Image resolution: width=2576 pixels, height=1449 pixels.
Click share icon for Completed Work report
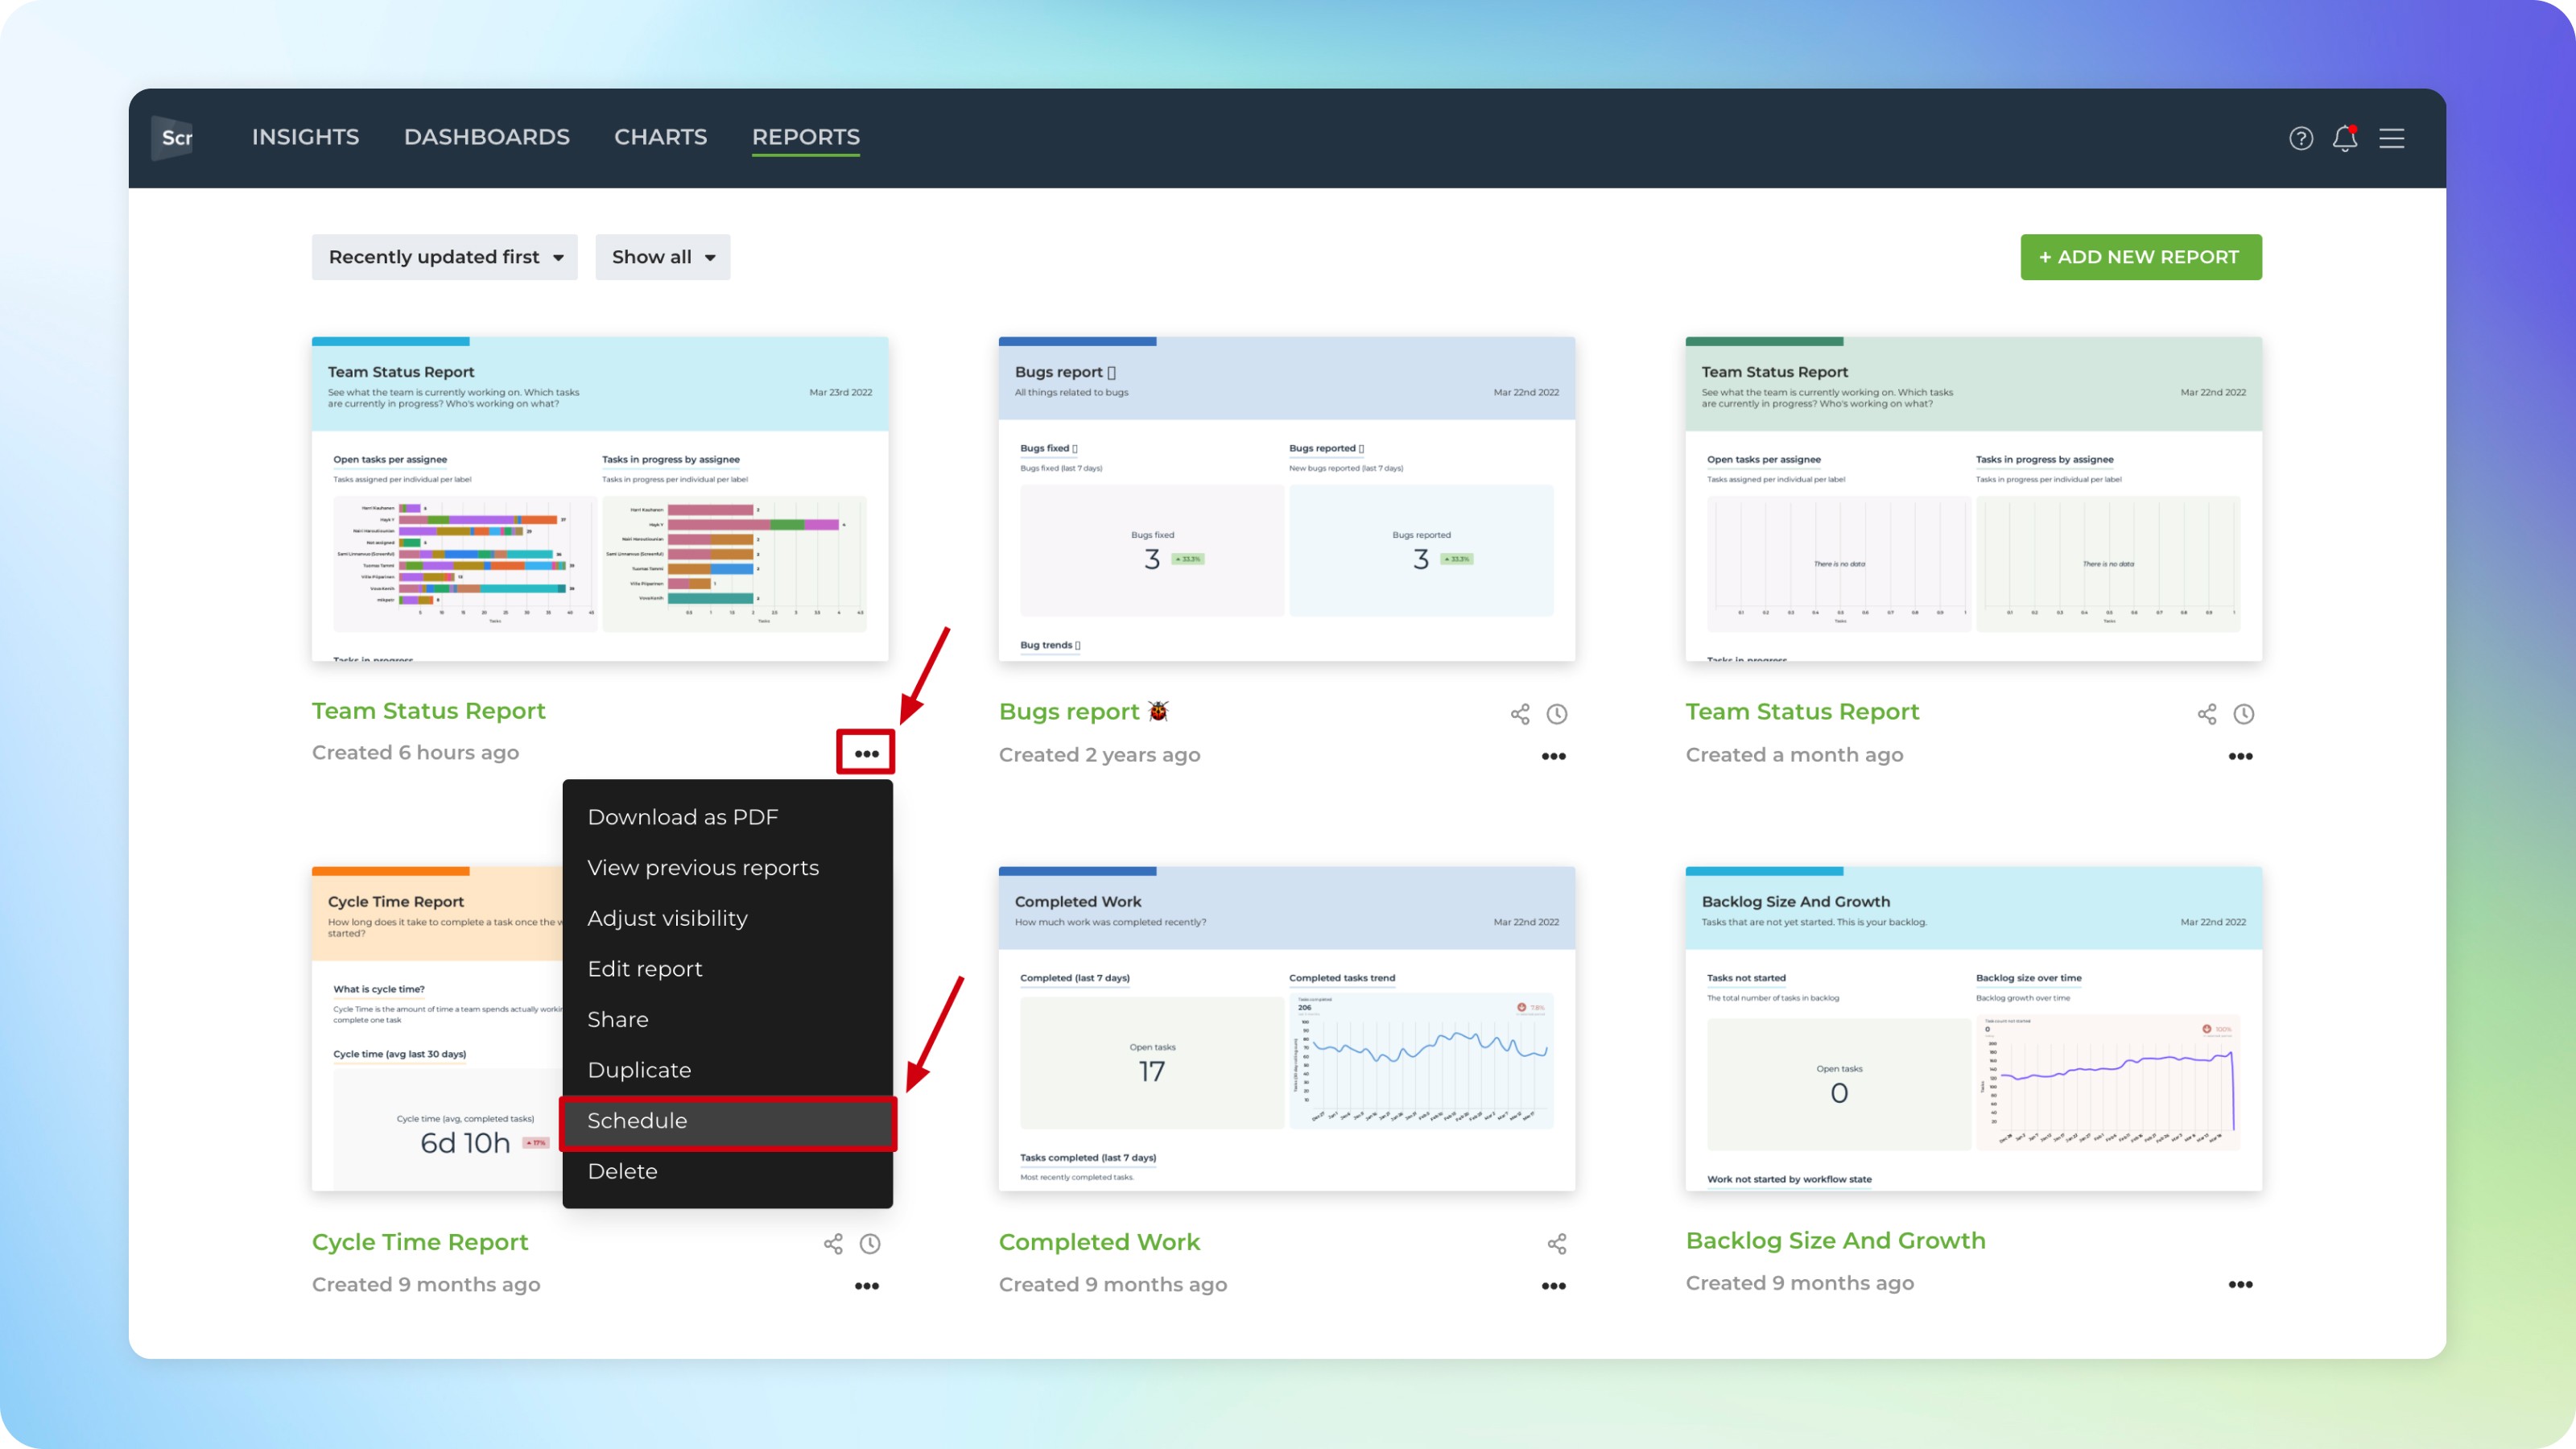[x=1557, y=1244]
